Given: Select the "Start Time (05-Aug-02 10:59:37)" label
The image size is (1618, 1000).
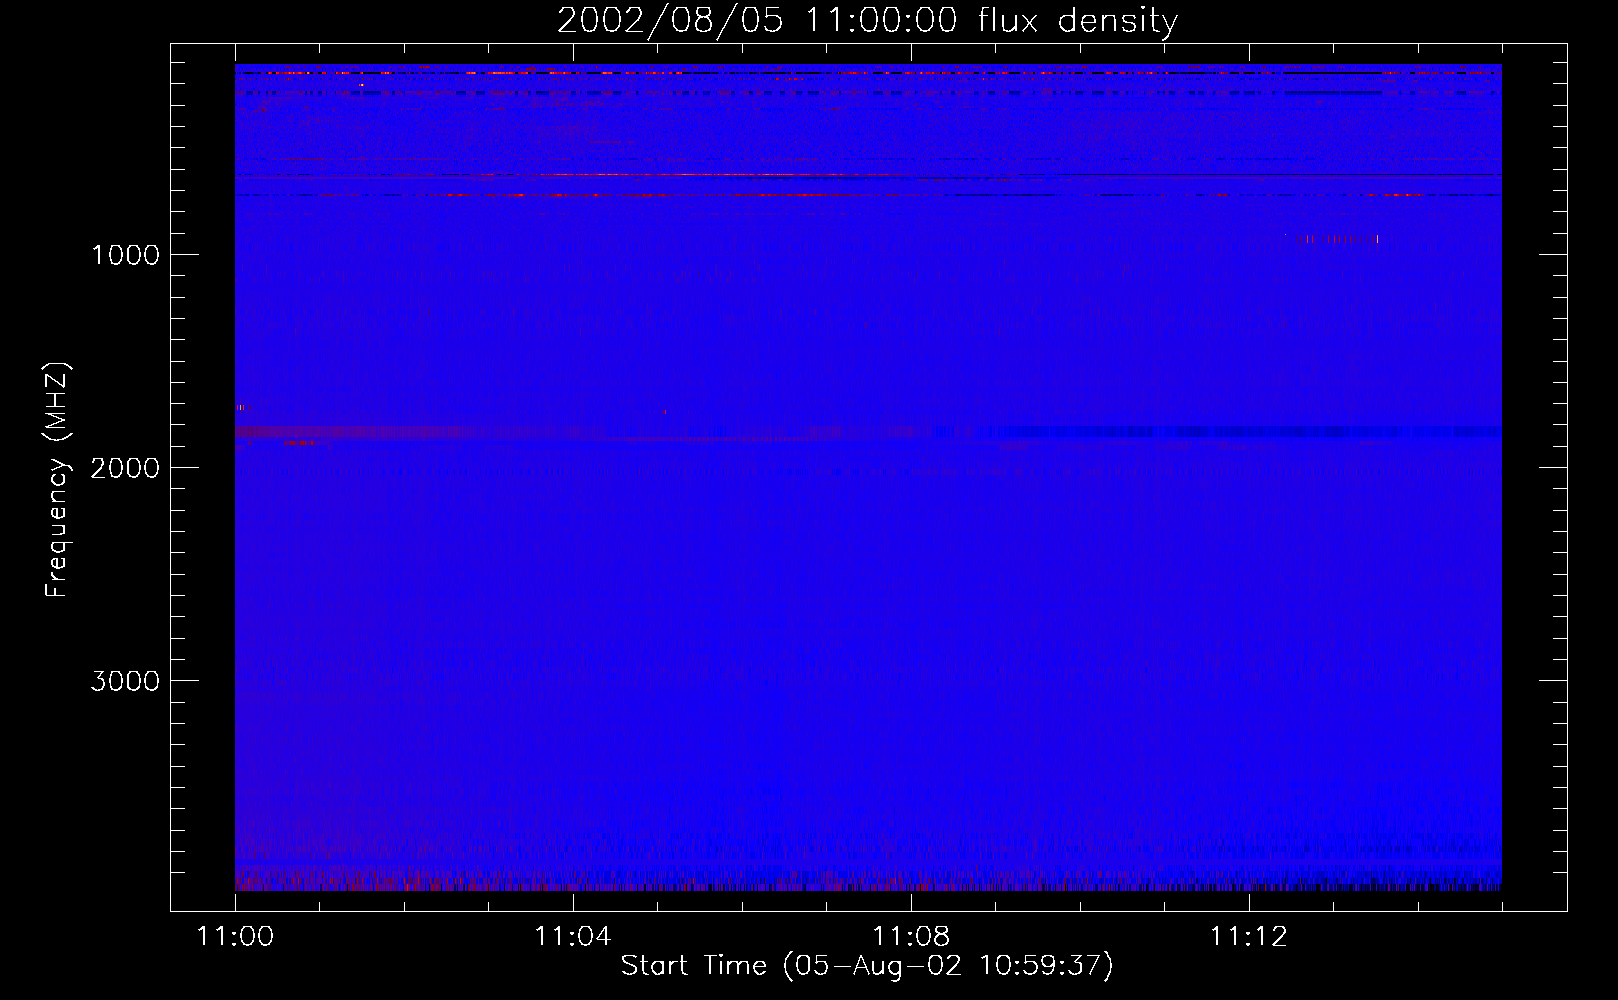Looking at the screenshot, I should click(x=867, y=966).
